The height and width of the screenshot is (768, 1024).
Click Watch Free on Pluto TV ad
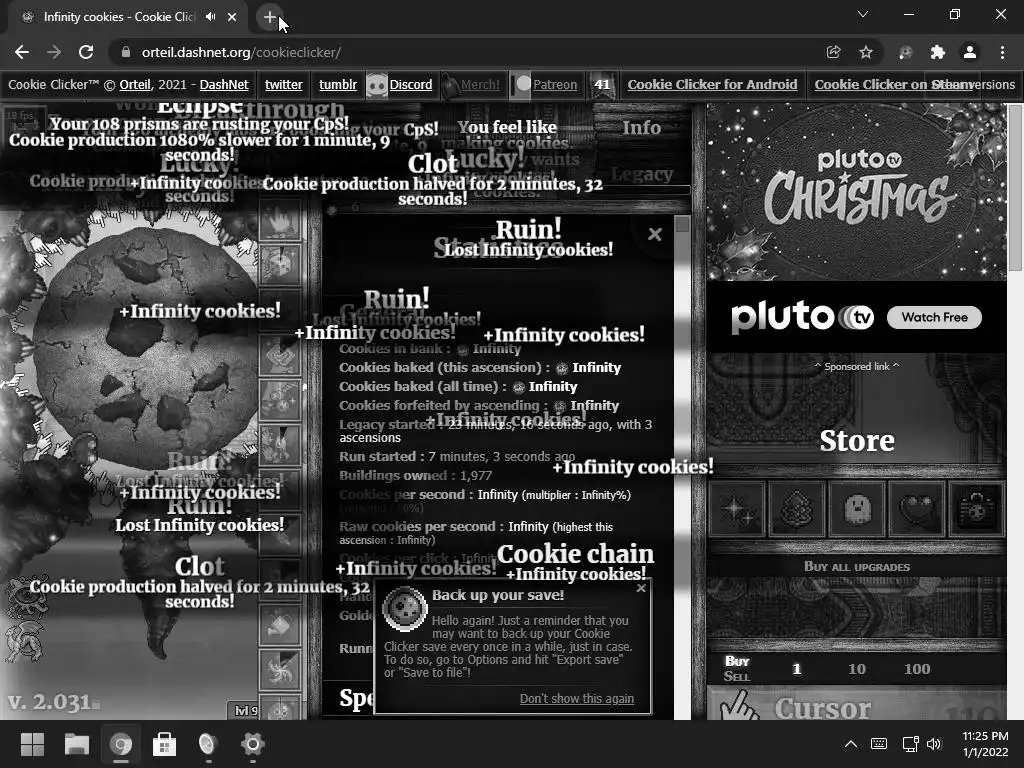click(934, 317)
